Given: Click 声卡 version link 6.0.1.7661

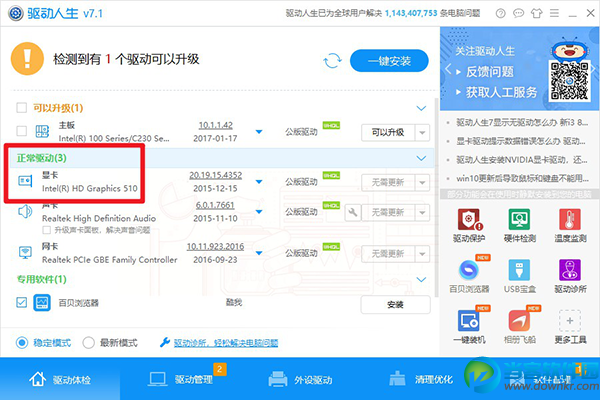Looking at the screenshot, I should [x=215, y=205].
